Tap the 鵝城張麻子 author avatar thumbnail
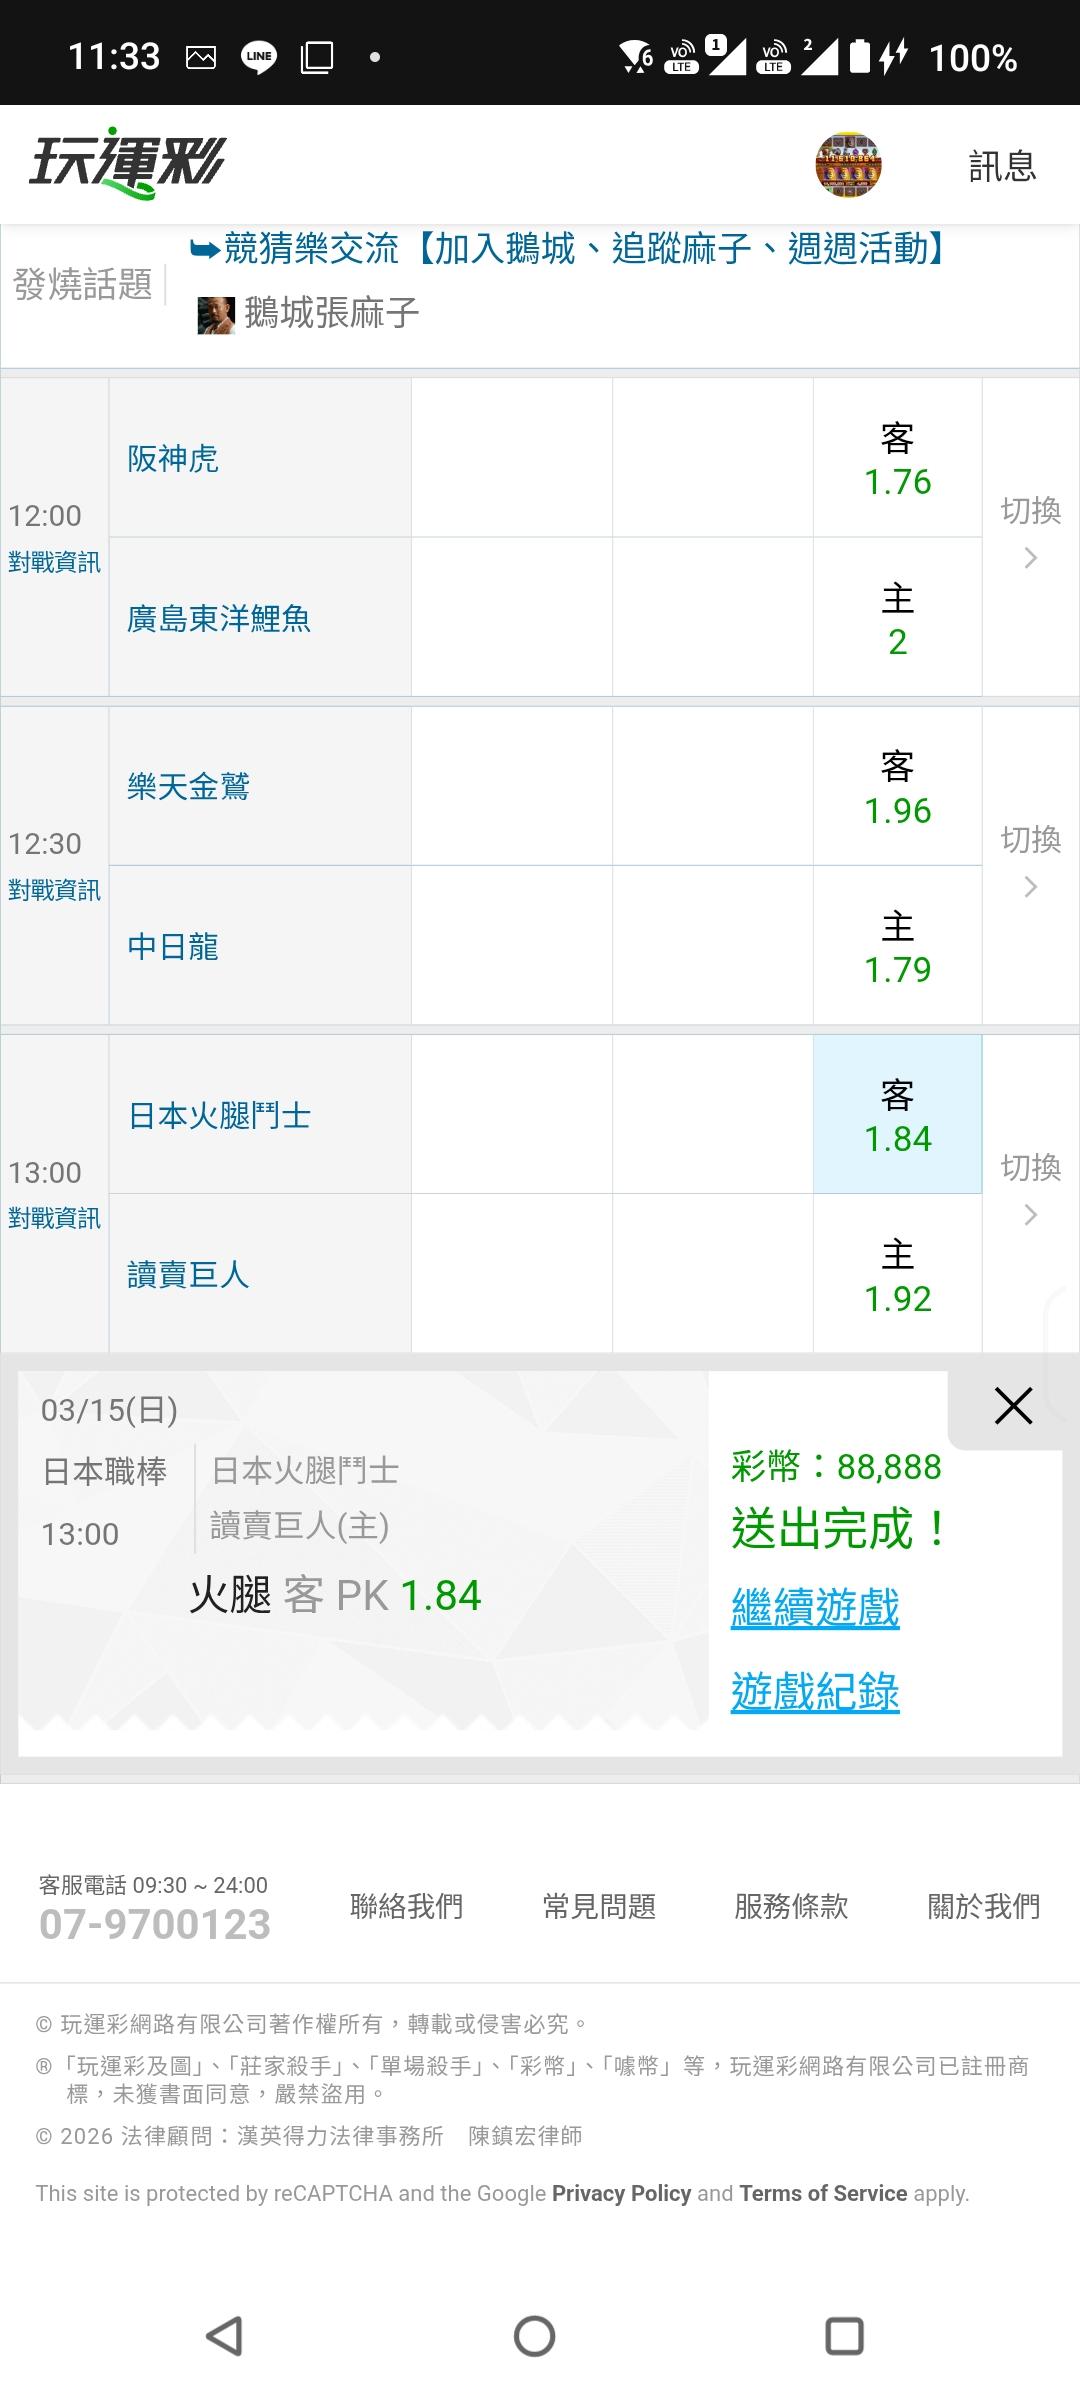This screenshot has height=2400, width=1080. click(215, 315)
